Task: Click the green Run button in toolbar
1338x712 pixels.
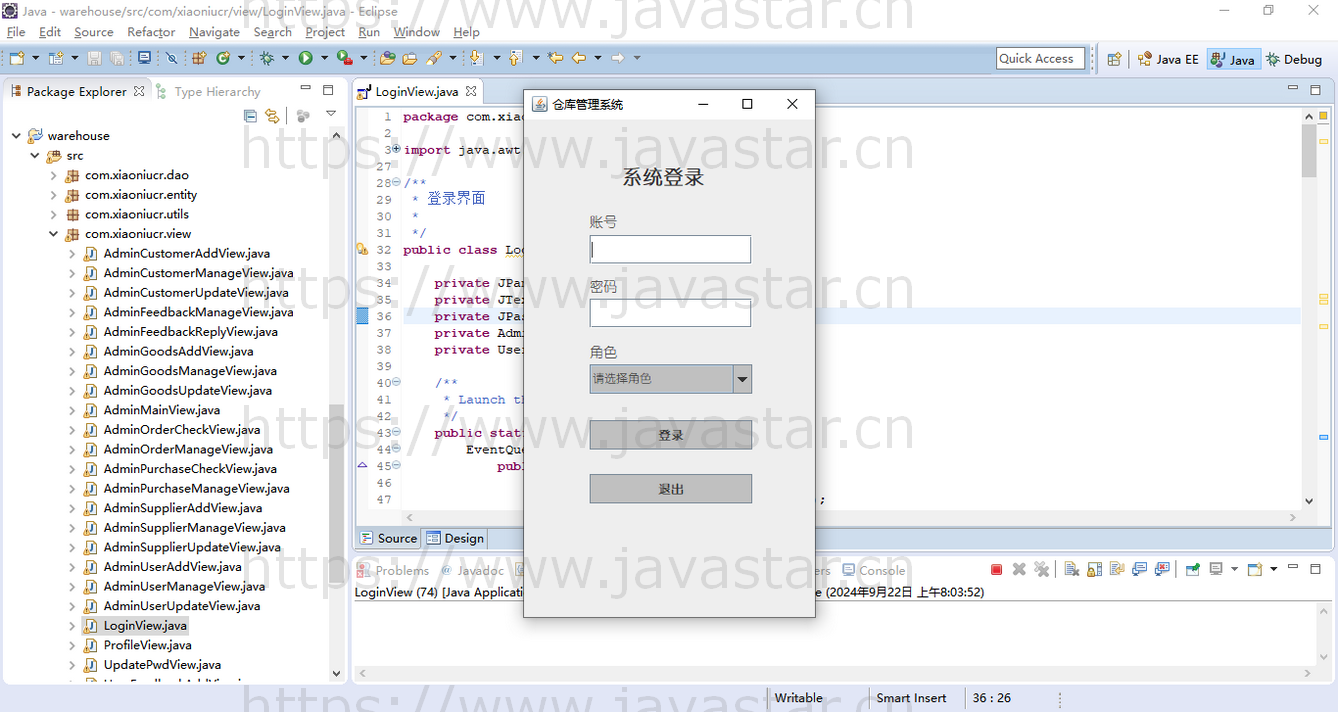Action: [305, 59]
